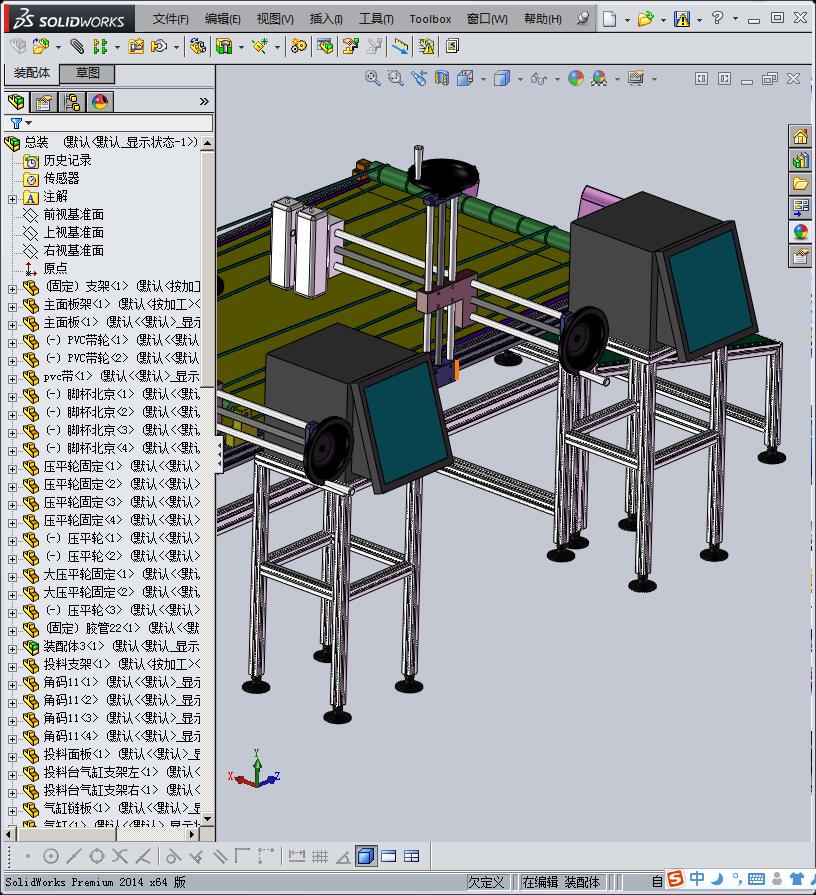This screenshot has height=895, width=816.
Task: Select the PropertyManager tab
Action: [x=44, y=102]
